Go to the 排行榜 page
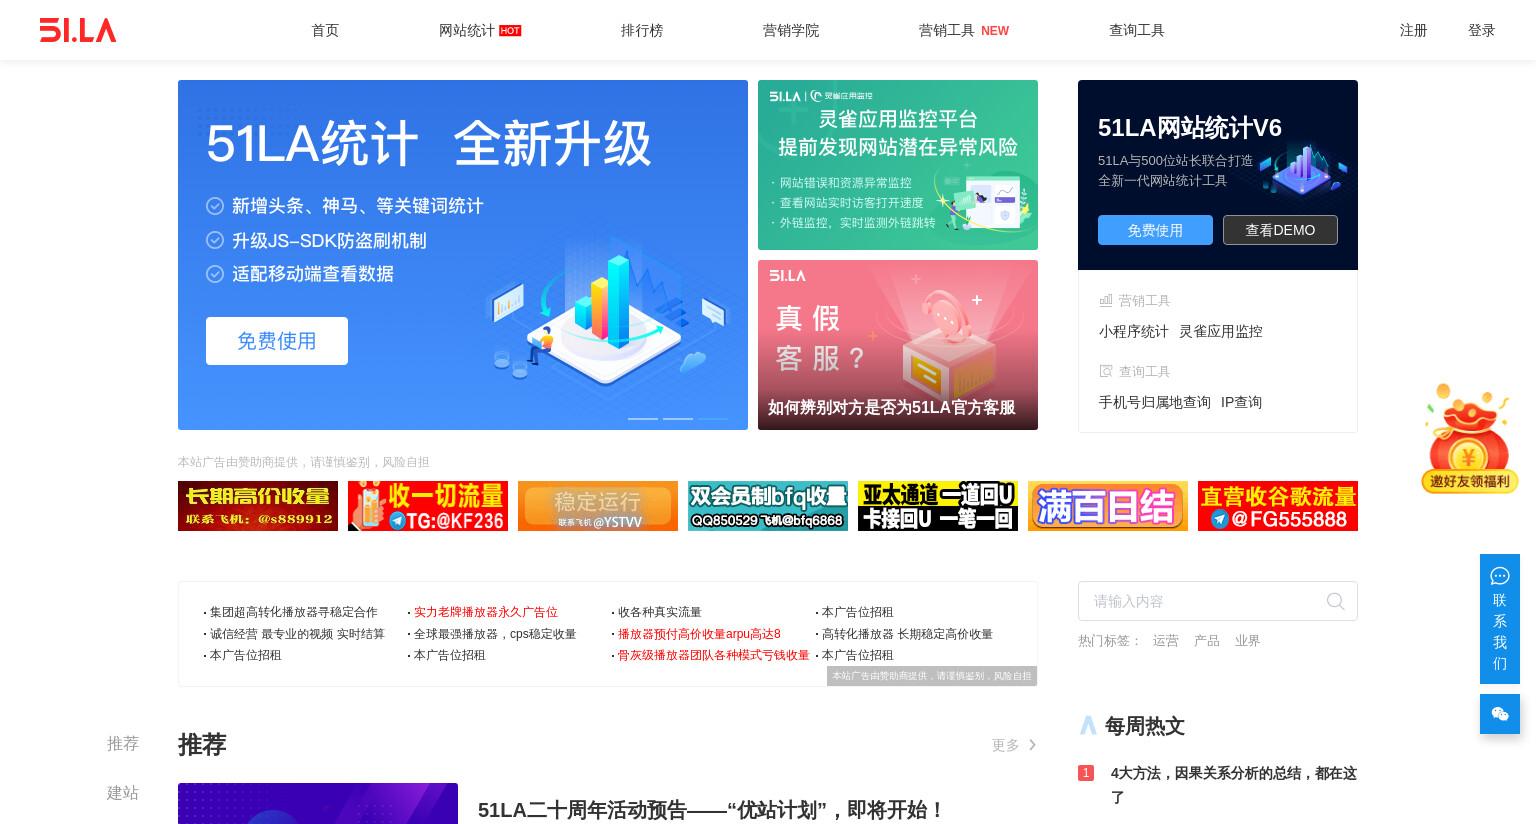This screenshot has height=824, width=1536. point(642,30)
